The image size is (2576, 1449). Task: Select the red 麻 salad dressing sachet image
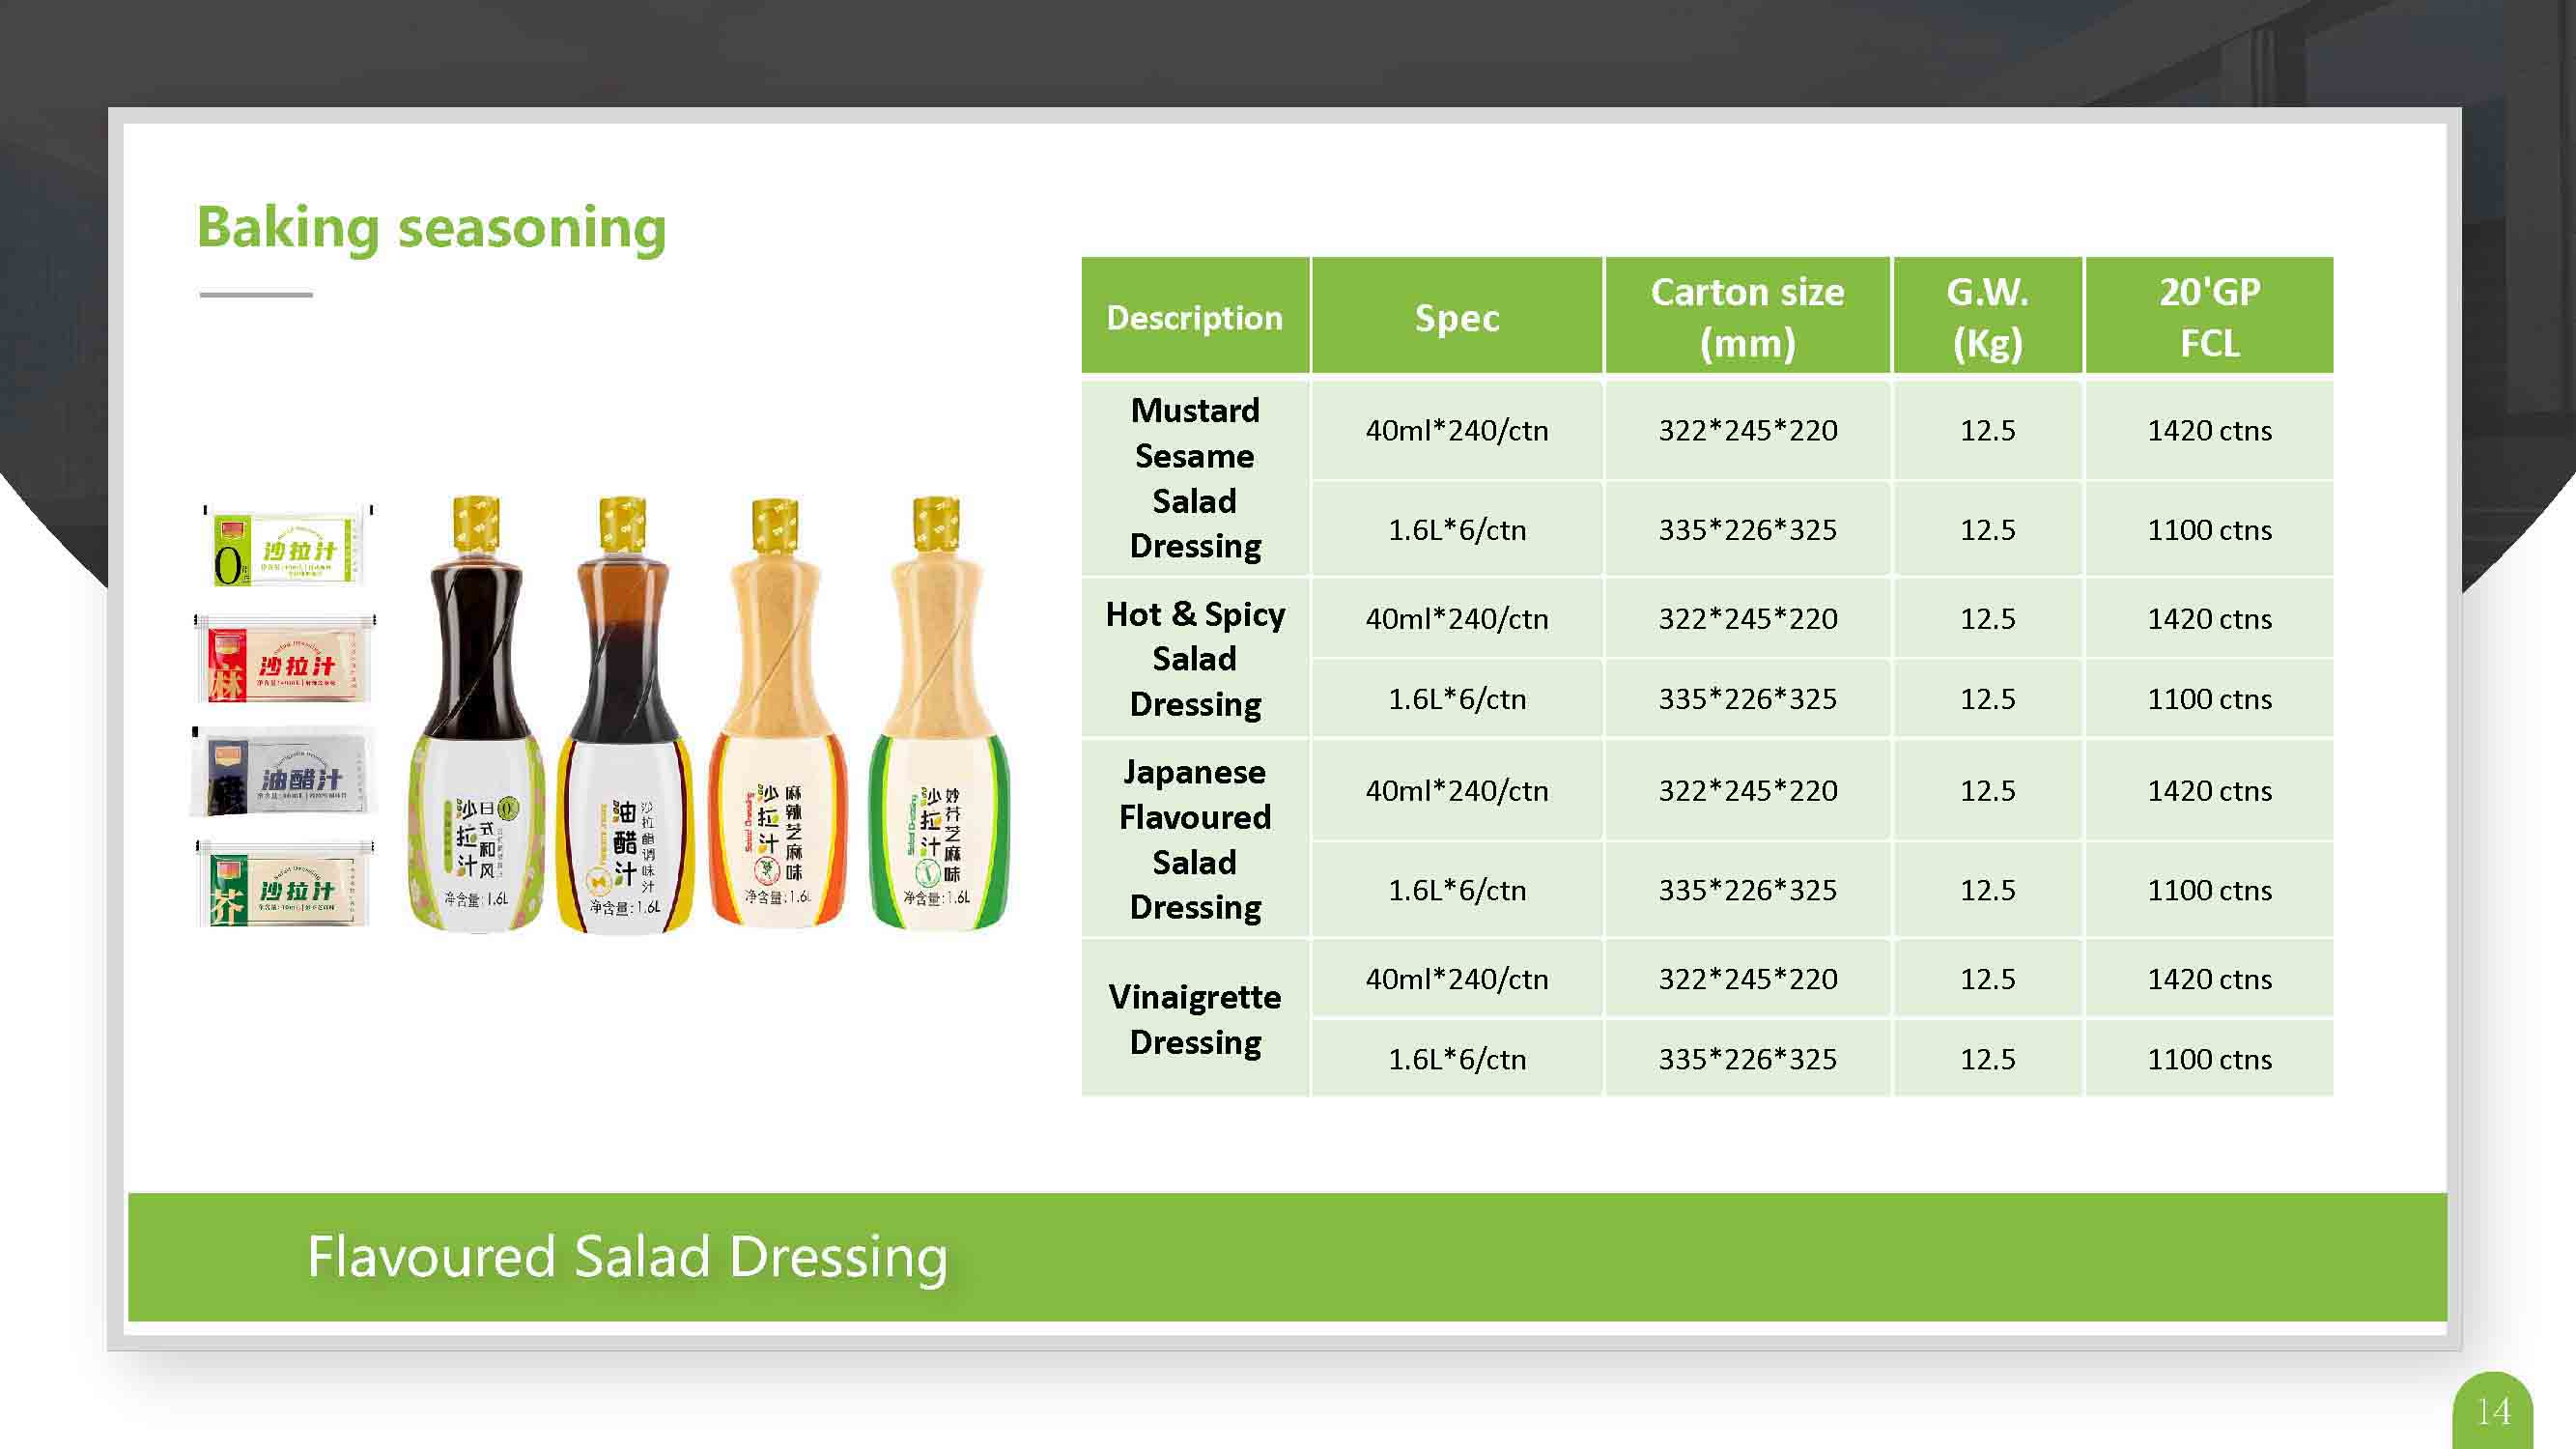click(x=285, y=660)
